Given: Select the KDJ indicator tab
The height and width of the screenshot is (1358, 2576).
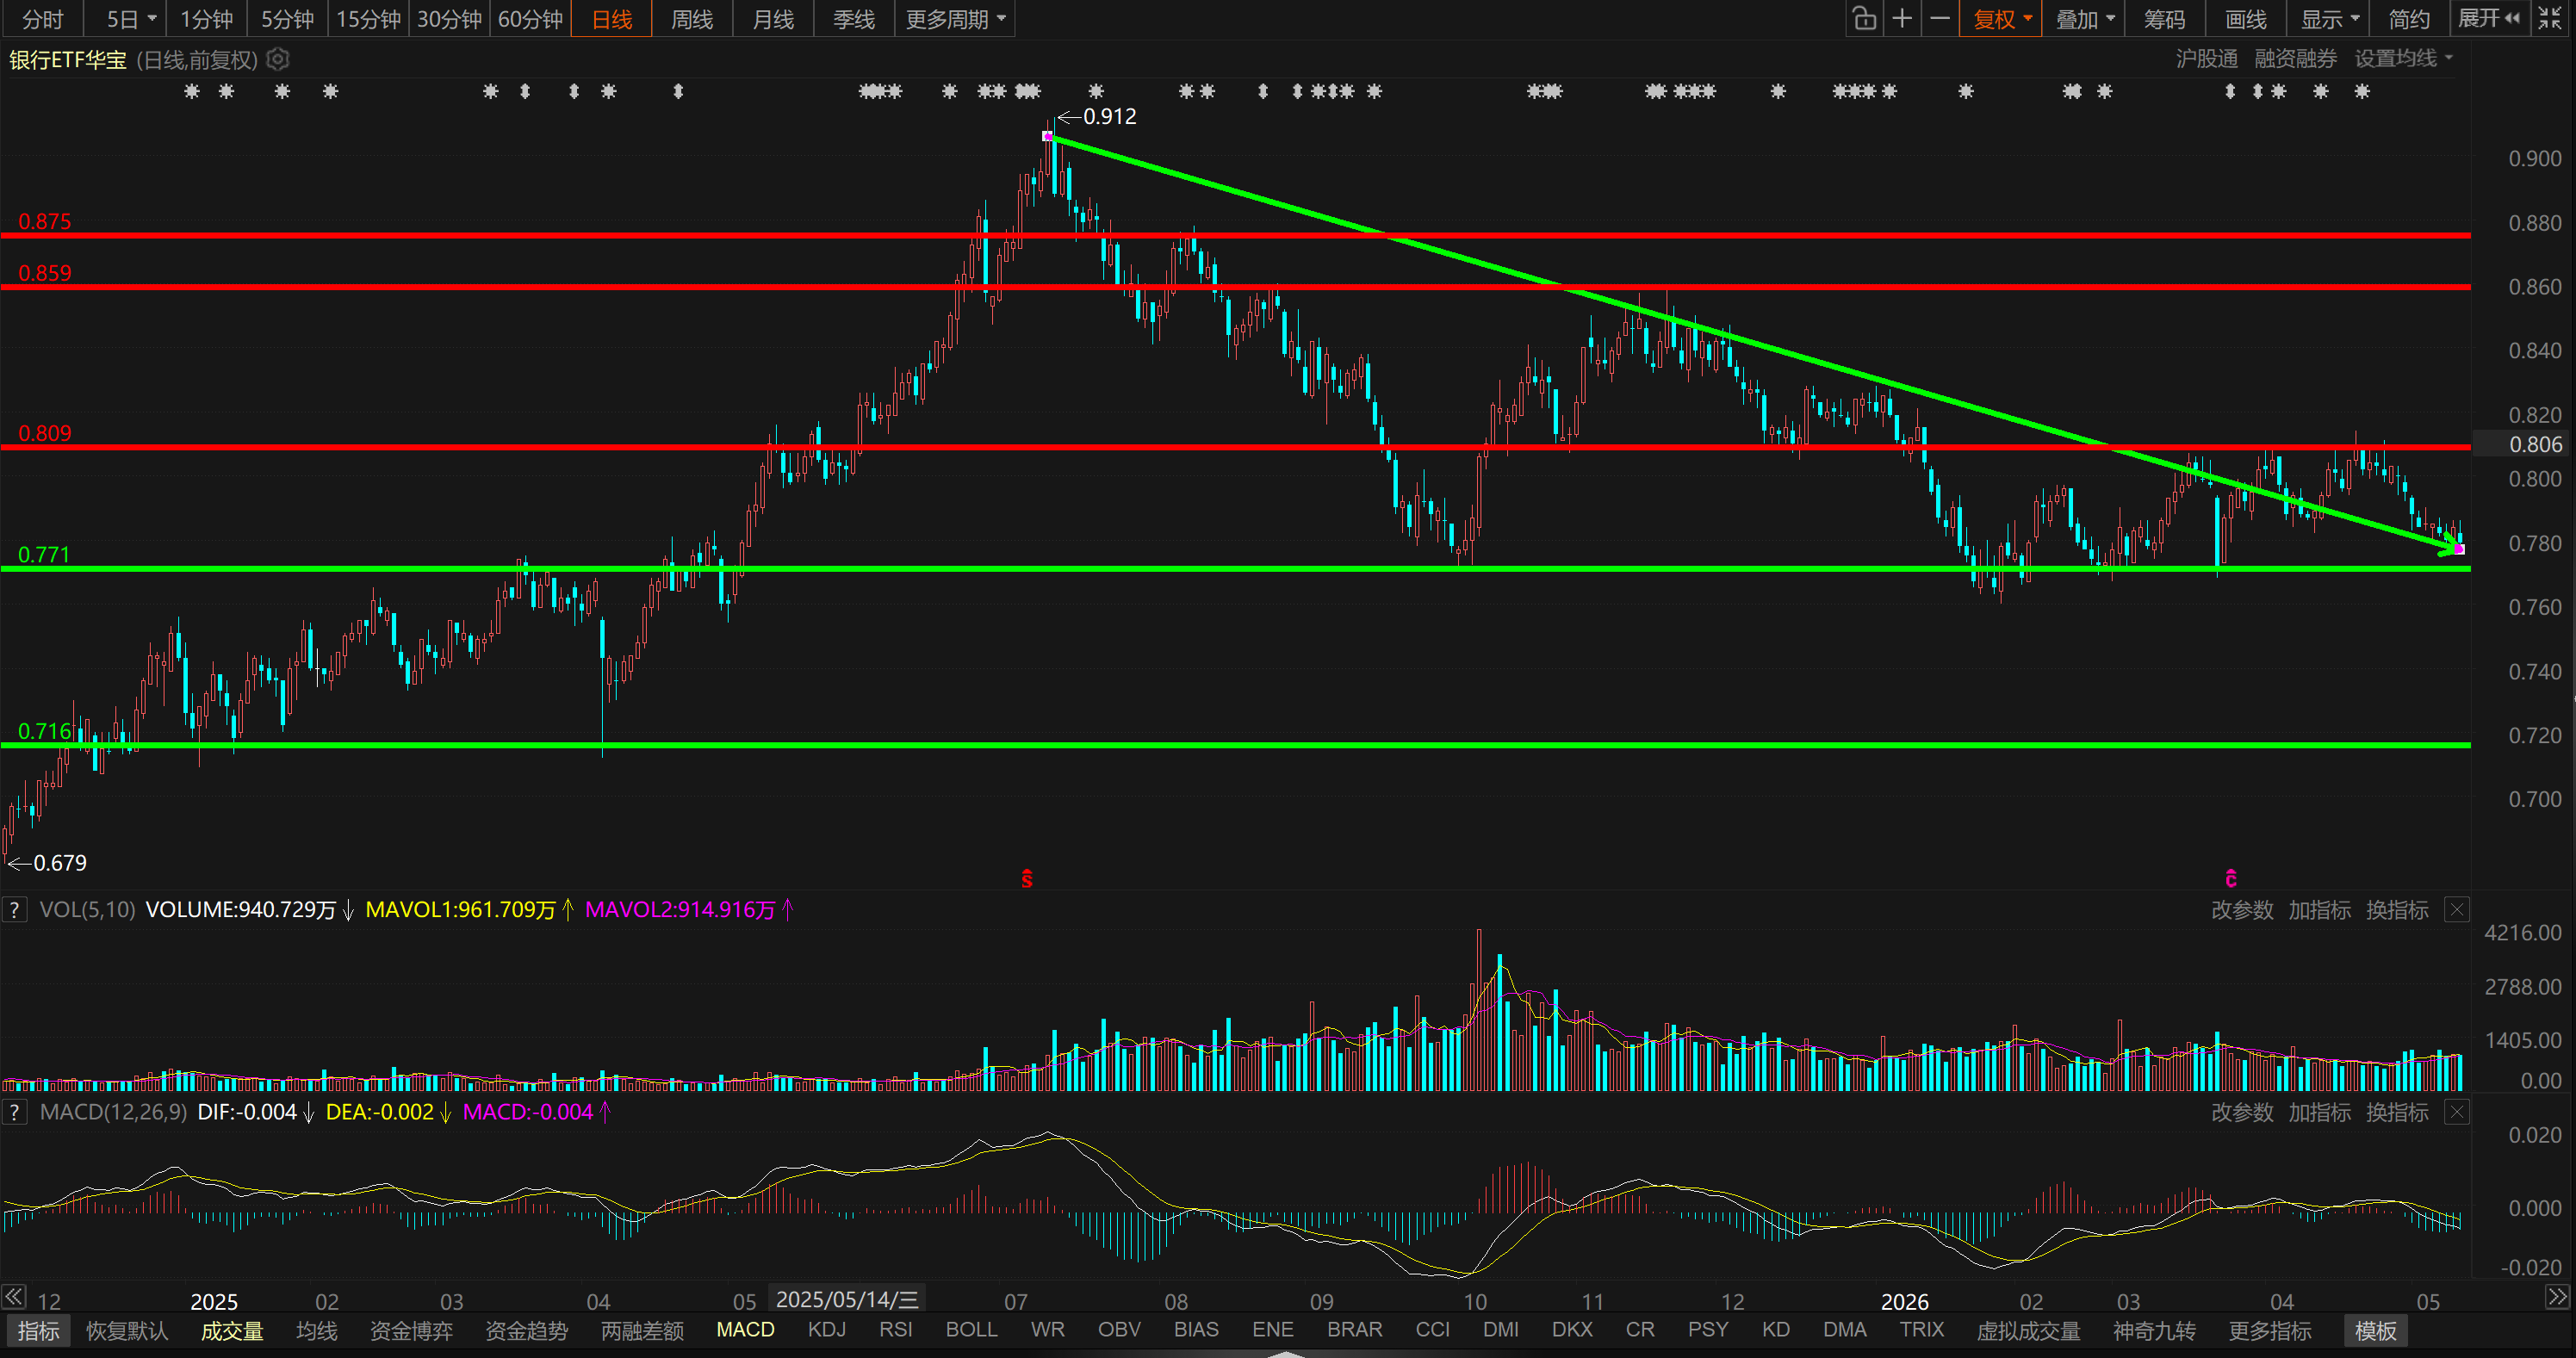Looking at the screenshot, I should [x=827, y=1330].
